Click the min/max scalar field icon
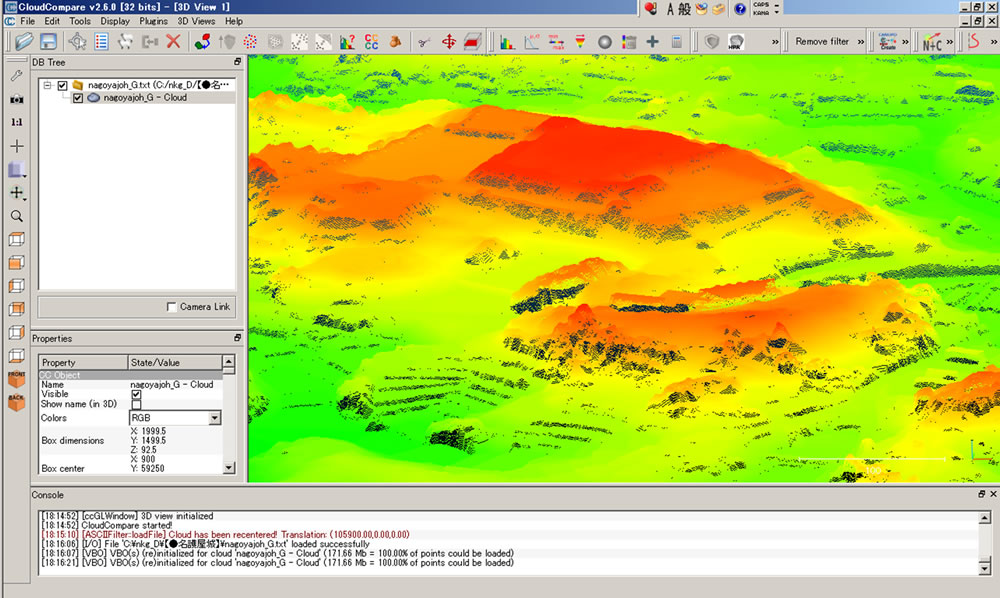This screenshot has height=598, width=1000. 556,42
